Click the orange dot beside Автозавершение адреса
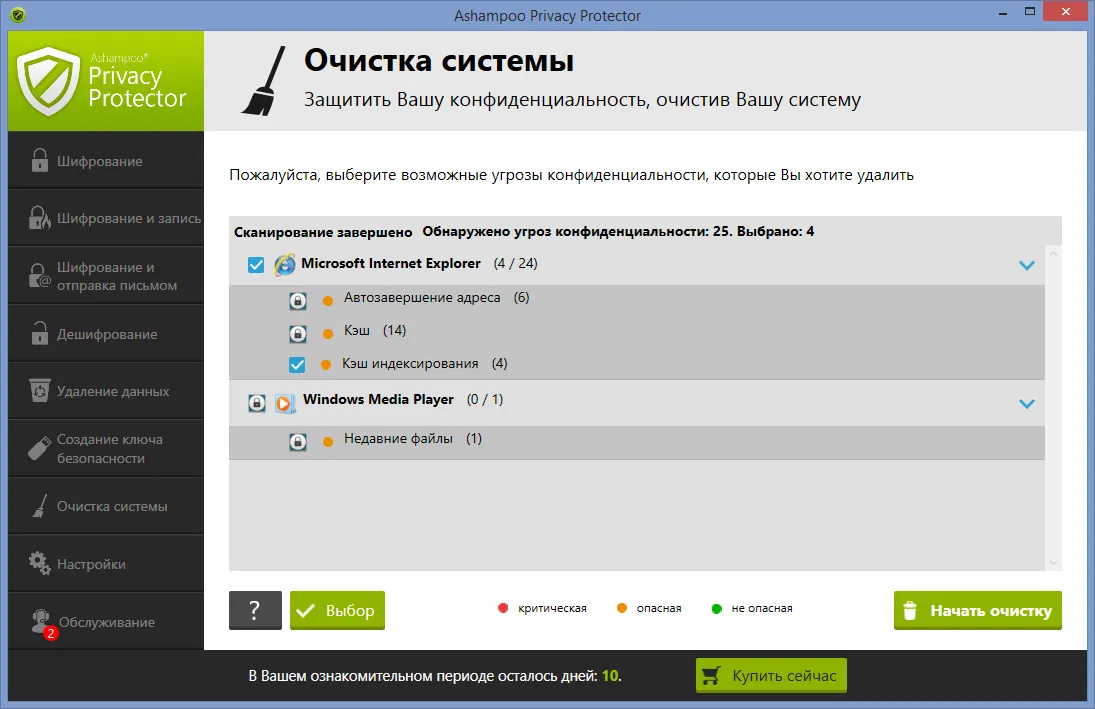 [328, 301]
